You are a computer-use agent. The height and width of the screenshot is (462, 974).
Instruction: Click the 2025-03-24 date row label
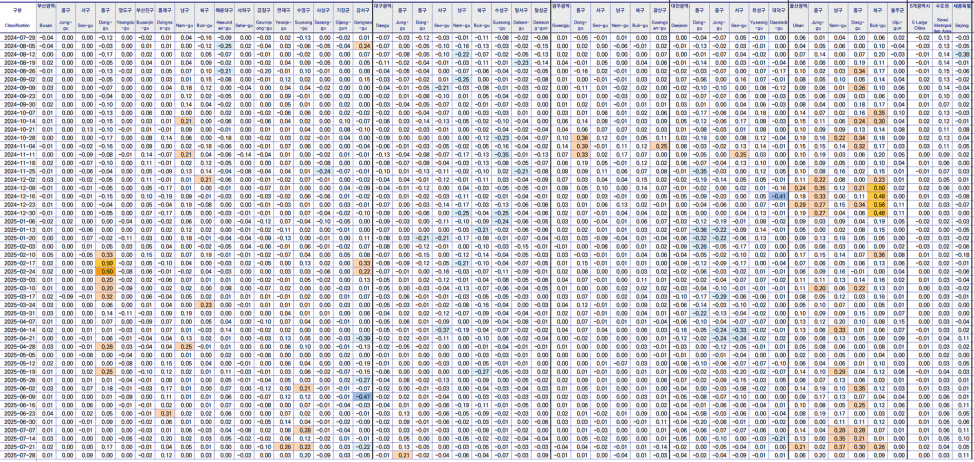tap(17, 304)
